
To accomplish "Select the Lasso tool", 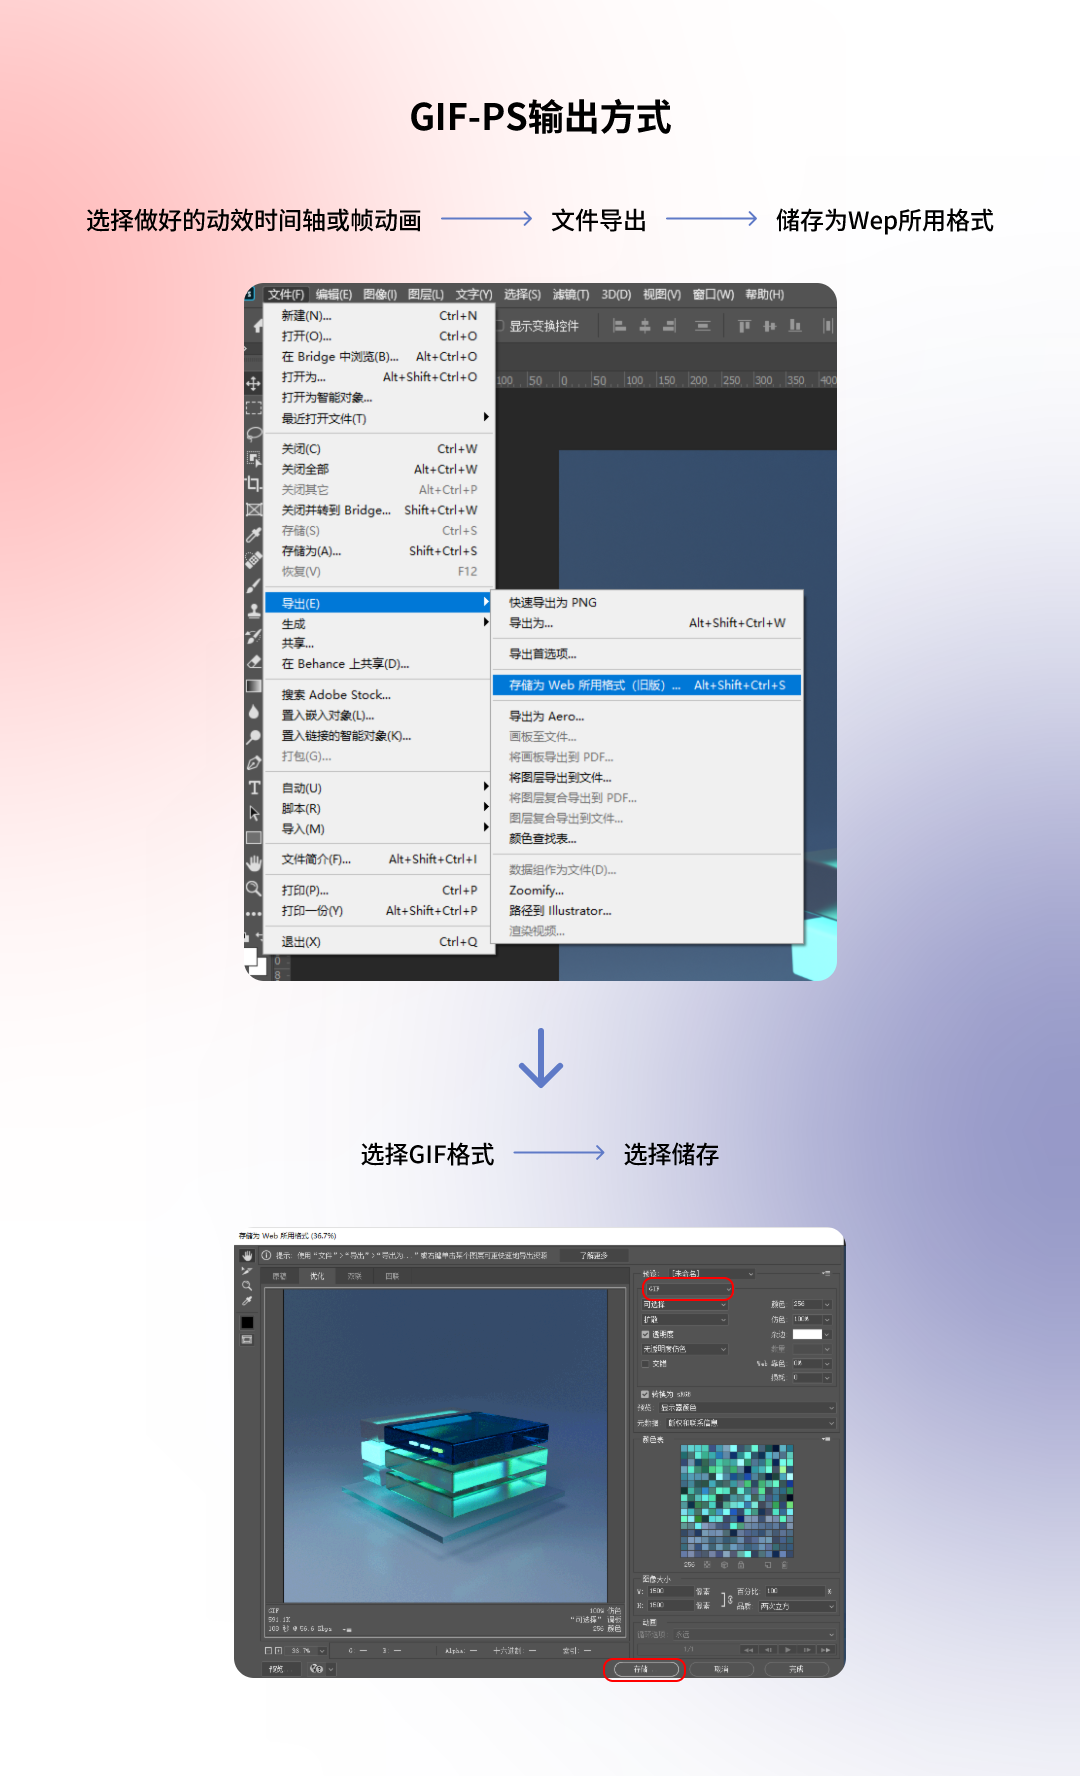I will click(254, 434).
